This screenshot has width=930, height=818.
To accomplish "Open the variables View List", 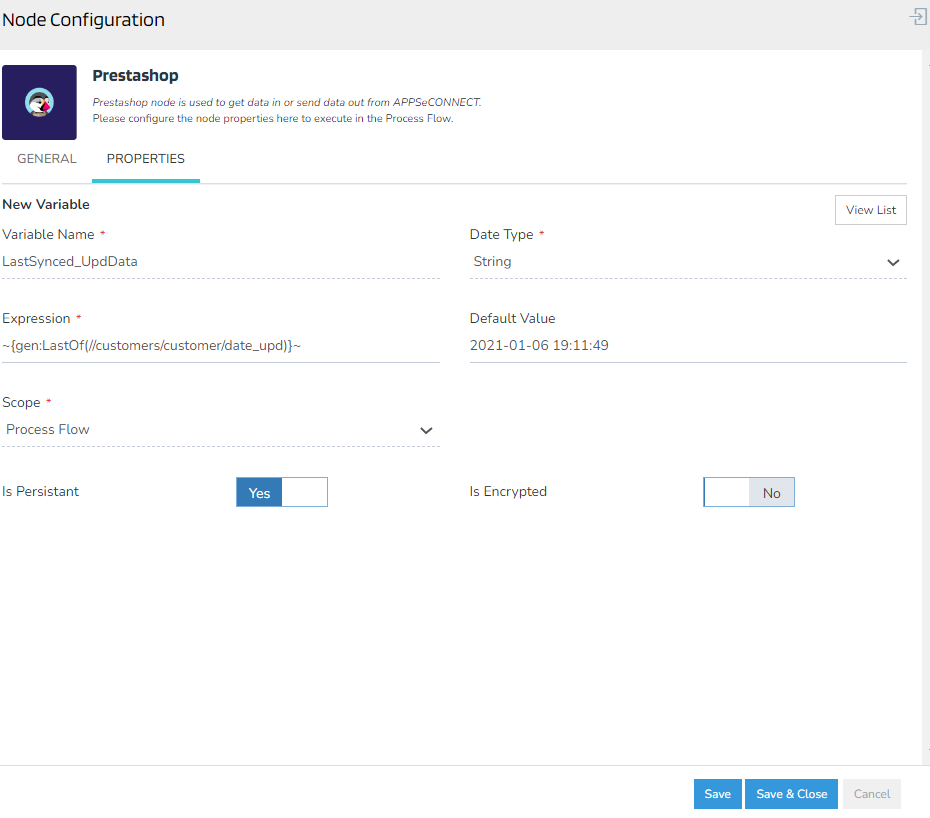I will coord(870,209).
